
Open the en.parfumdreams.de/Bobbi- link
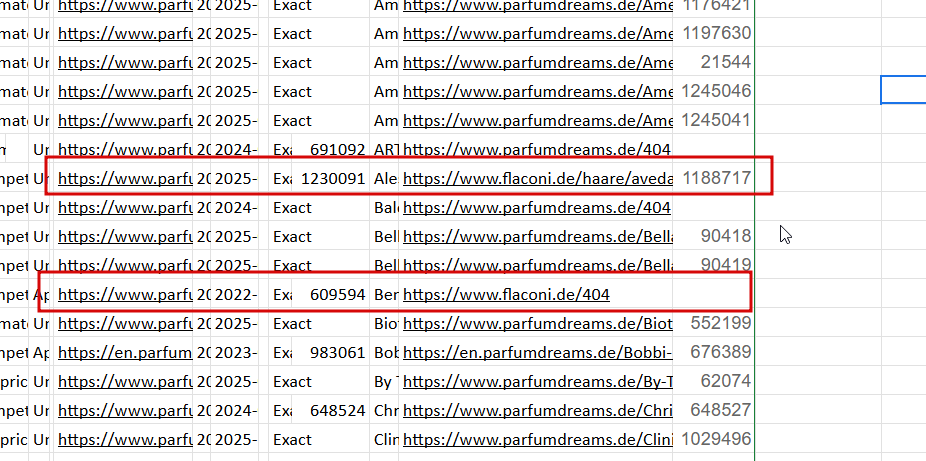pyautogui.click(x=537, y=352)
